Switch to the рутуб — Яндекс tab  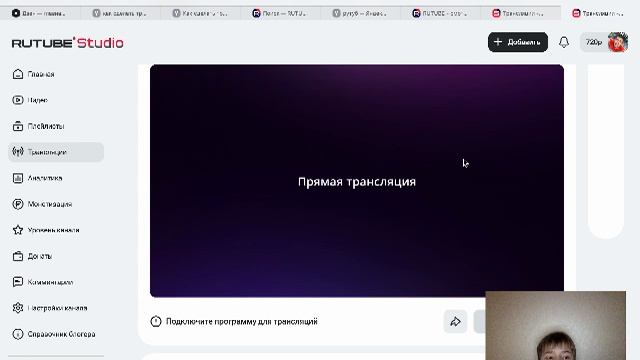(x=360, y=13)
